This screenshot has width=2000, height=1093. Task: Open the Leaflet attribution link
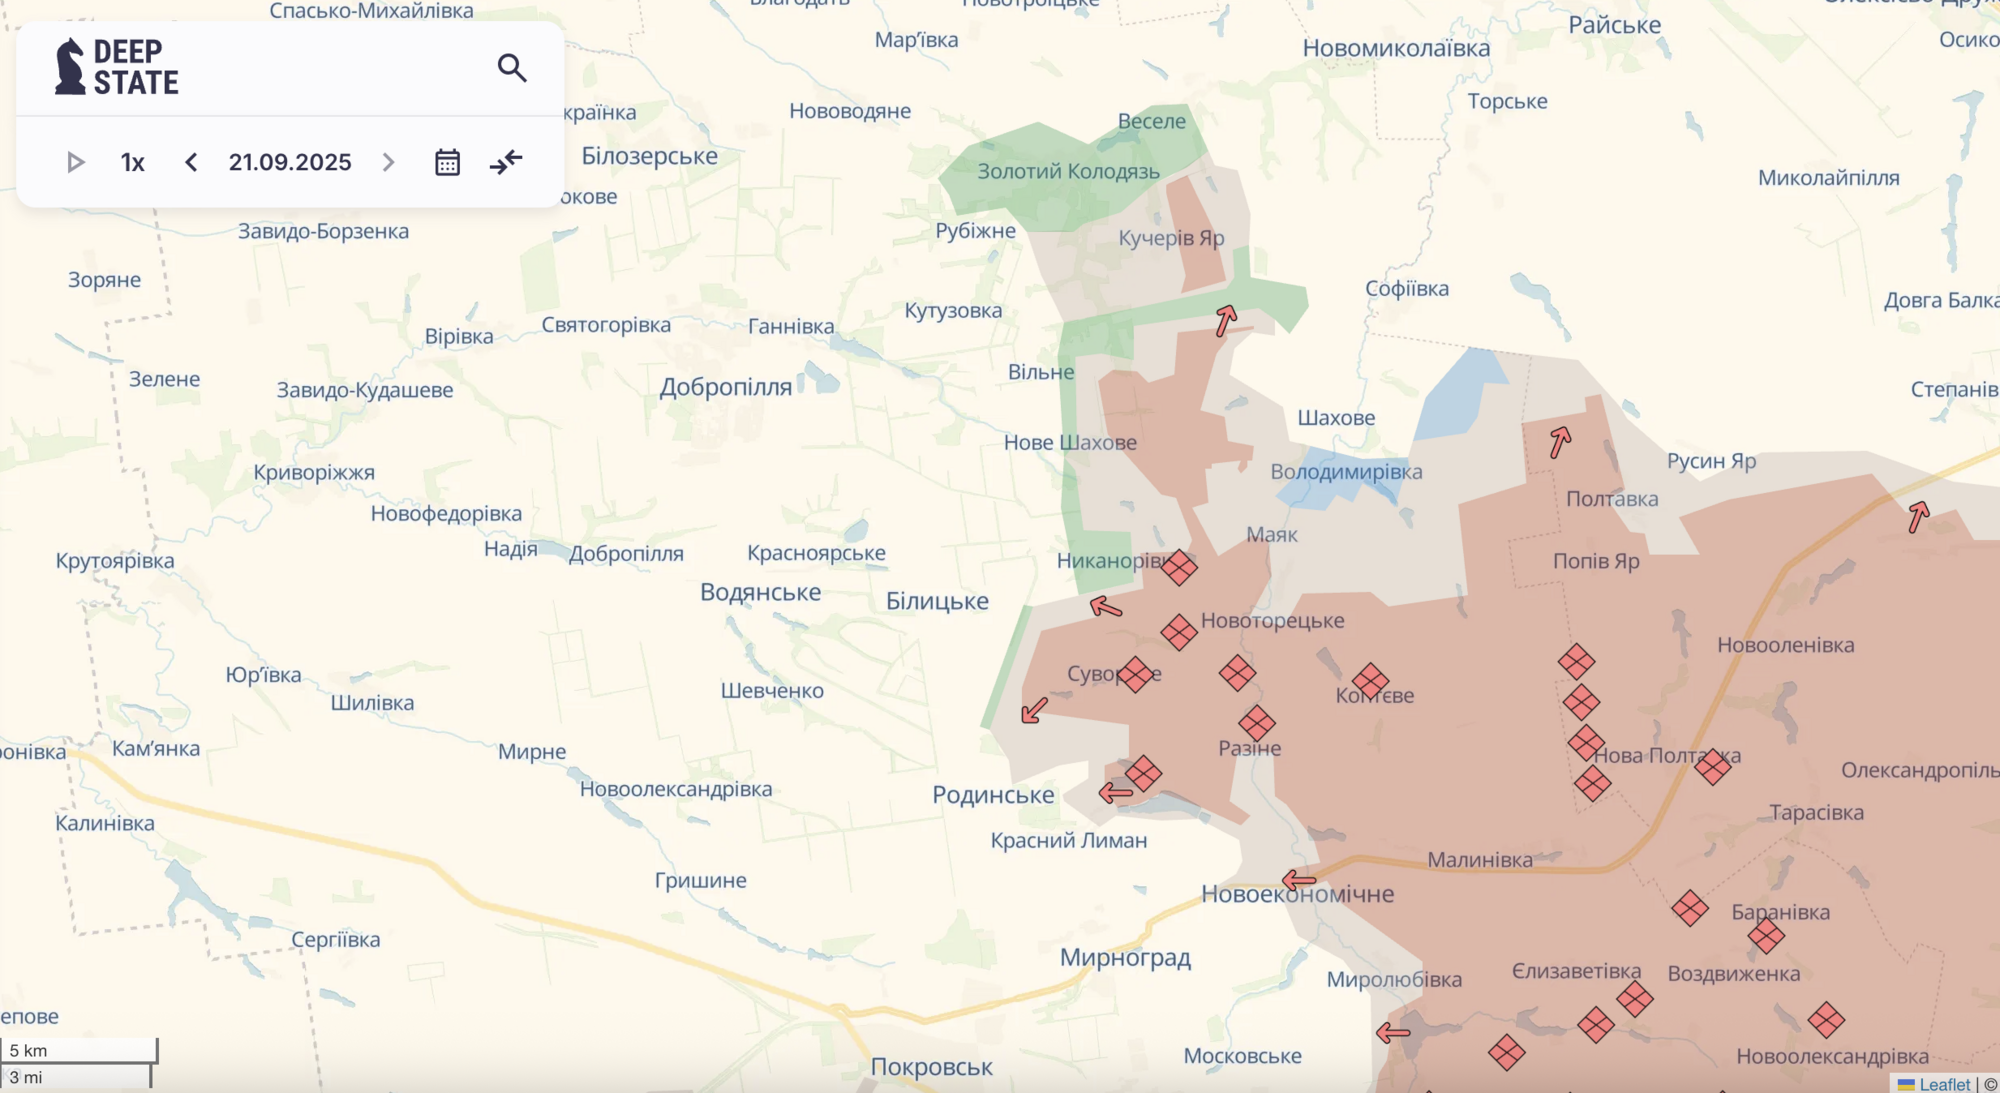pyautogui.click(x=1943, y=1084)
